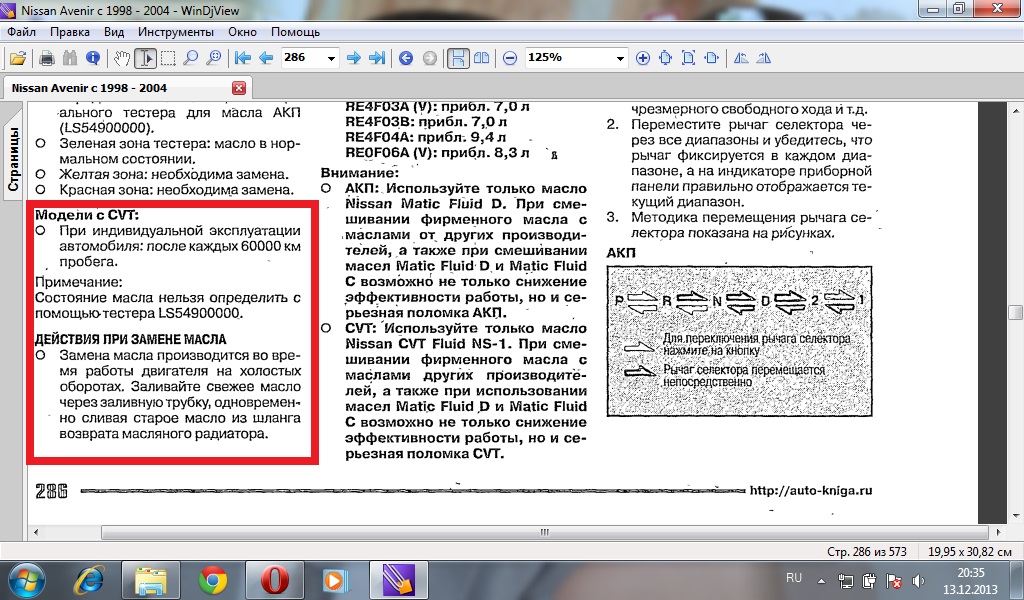Toggle the text select cursor tool
1024x600 pixels.
coord(145,58)
